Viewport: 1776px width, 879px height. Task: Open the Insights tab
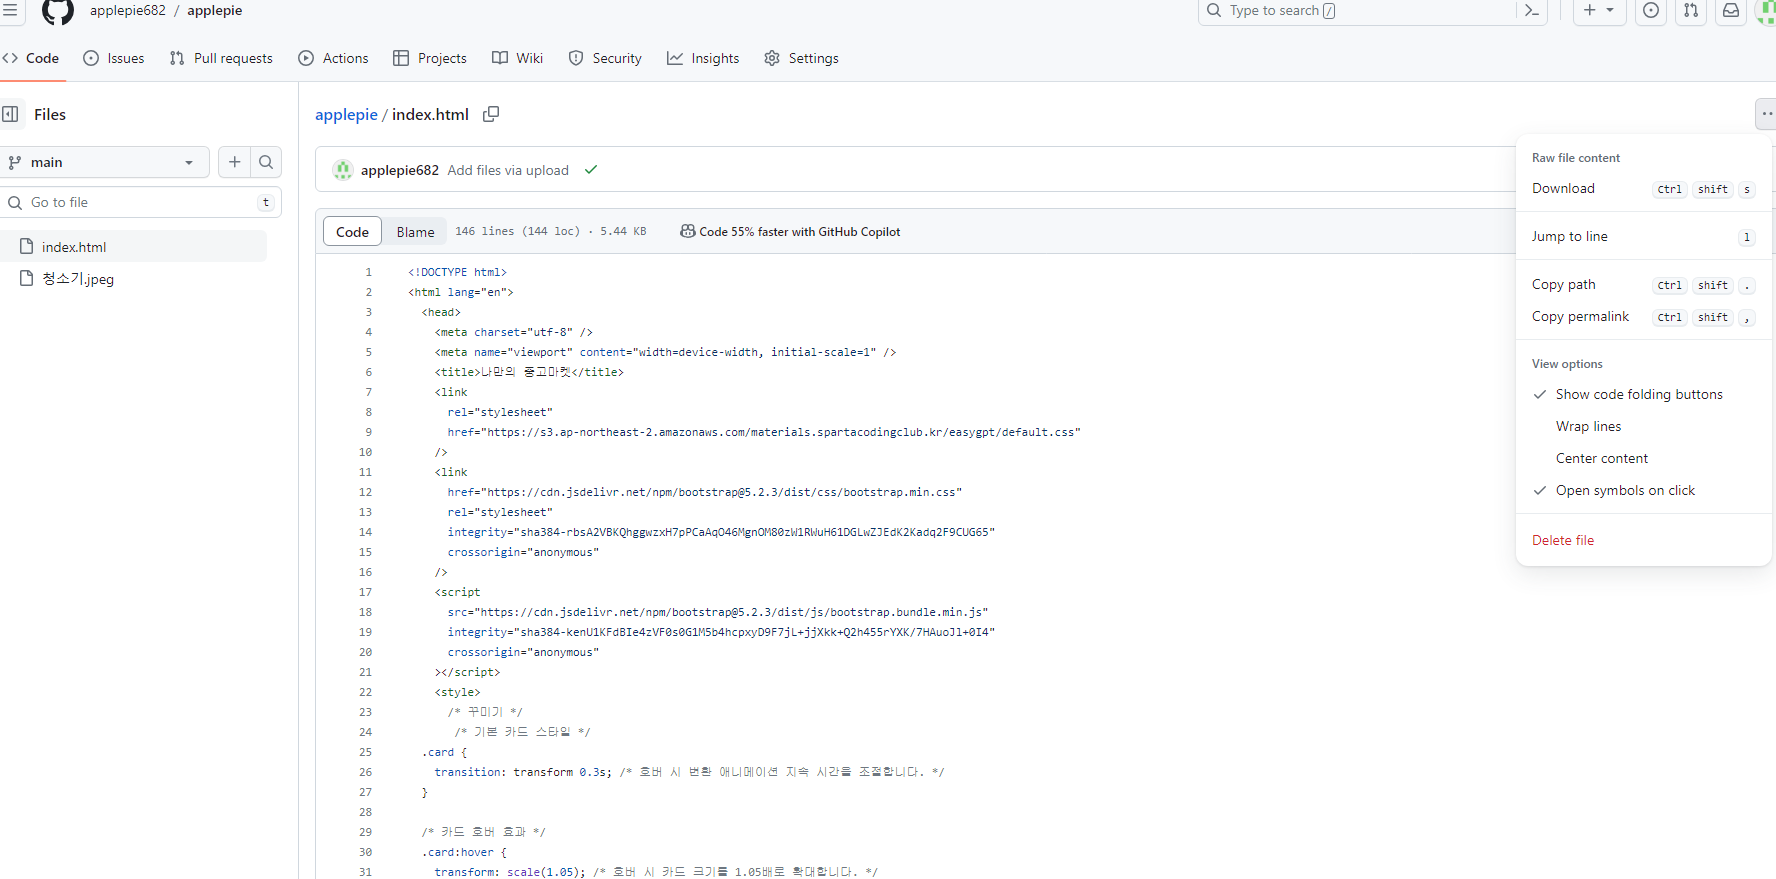pyautogui.click(x=703, y=58)
